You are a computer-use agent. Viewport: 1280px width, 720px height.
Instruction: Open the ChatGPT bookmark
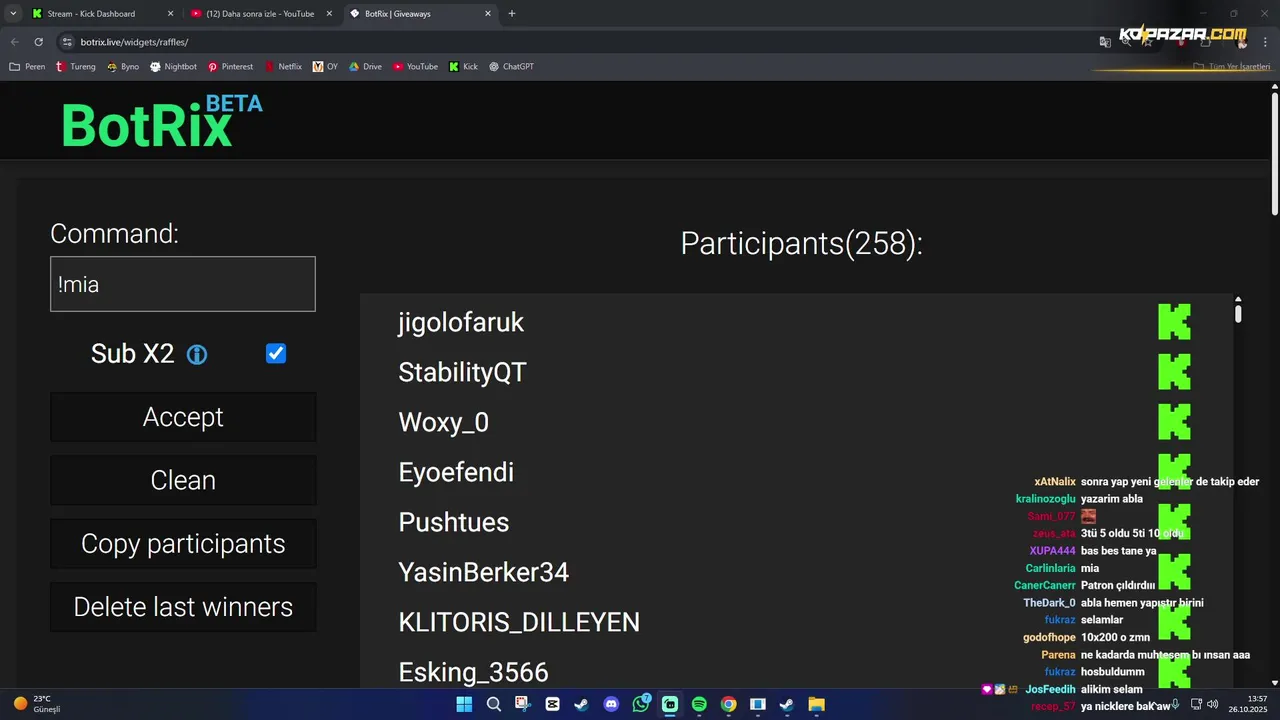click(x=511, y=67)
